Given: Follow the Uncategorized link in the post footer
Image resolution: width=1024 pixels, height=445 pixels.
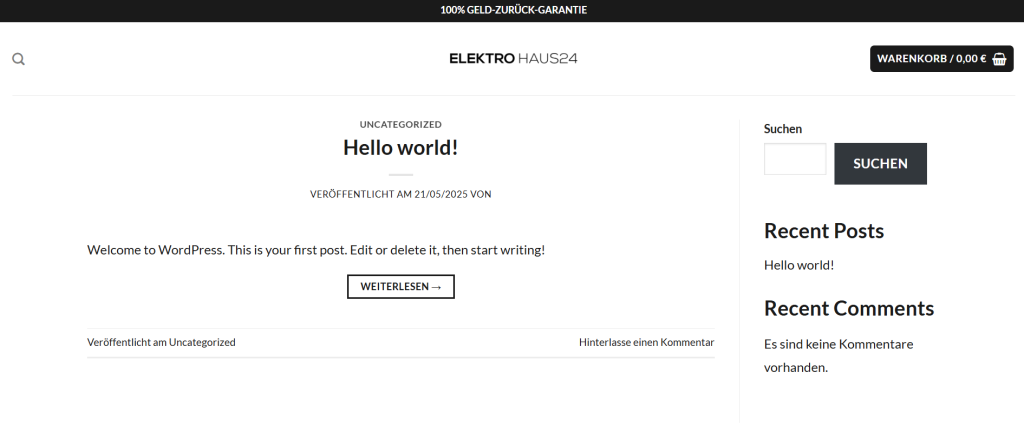Looking at the screenshot, I should [x=202, y=342].
